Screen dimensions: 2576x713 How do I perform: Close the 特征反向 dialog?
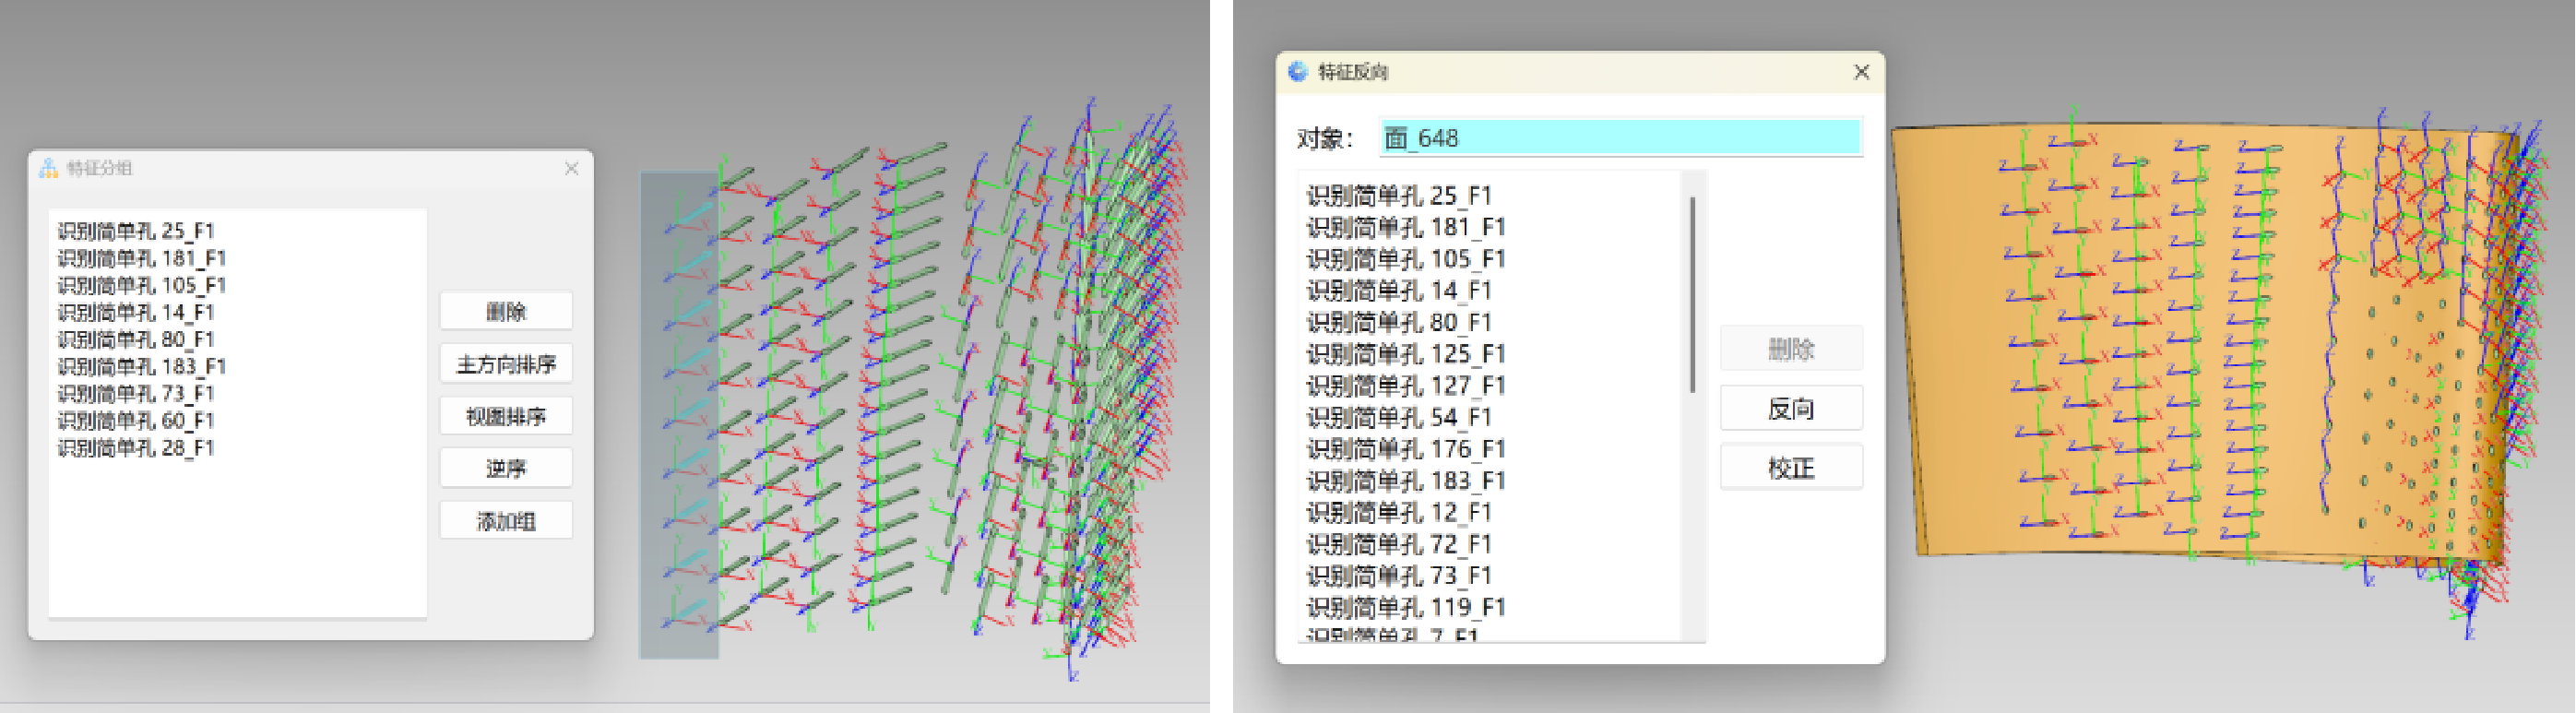(x=1861, y=72)
